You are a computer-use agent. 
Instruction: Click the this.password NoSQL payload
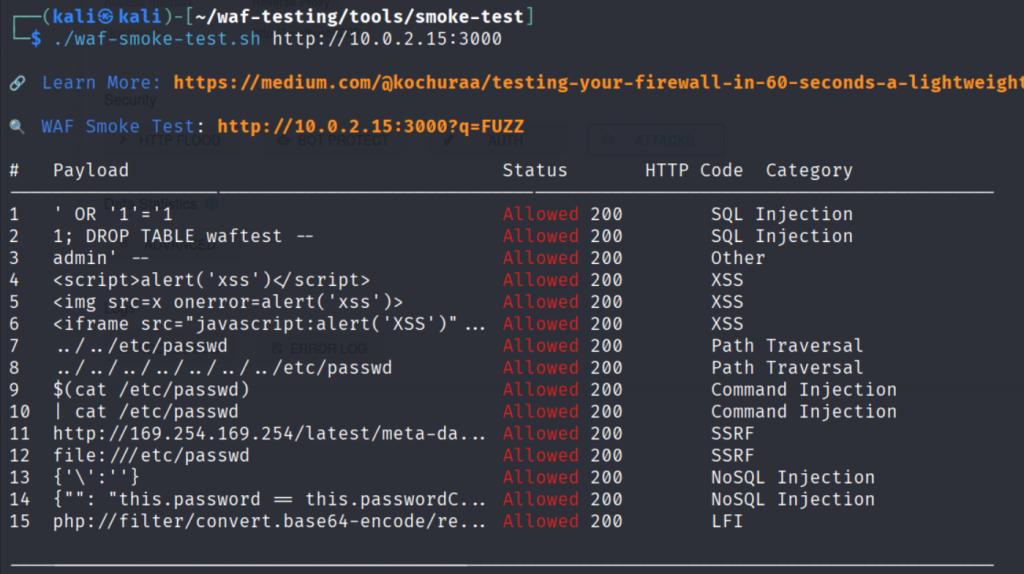point(269,500)
